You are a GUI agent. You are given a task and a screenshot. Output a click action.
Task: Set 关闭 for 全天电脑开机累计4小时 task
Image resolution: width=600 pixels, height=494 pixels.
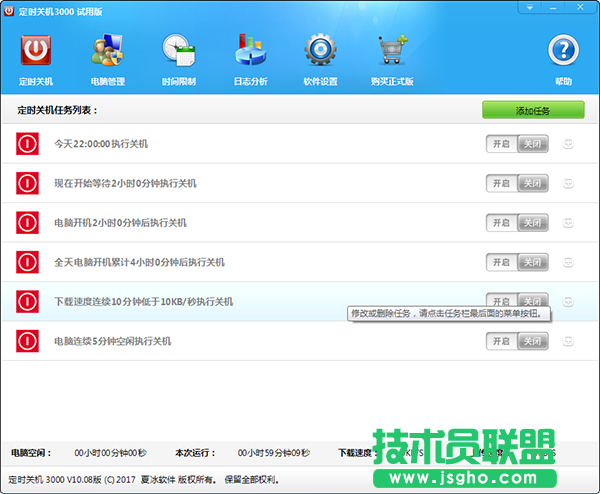tap(533, 262)
